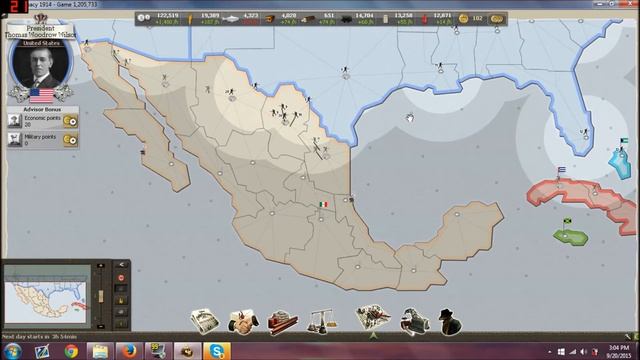Open the Espionage spy icon

(x=450, y=322)
